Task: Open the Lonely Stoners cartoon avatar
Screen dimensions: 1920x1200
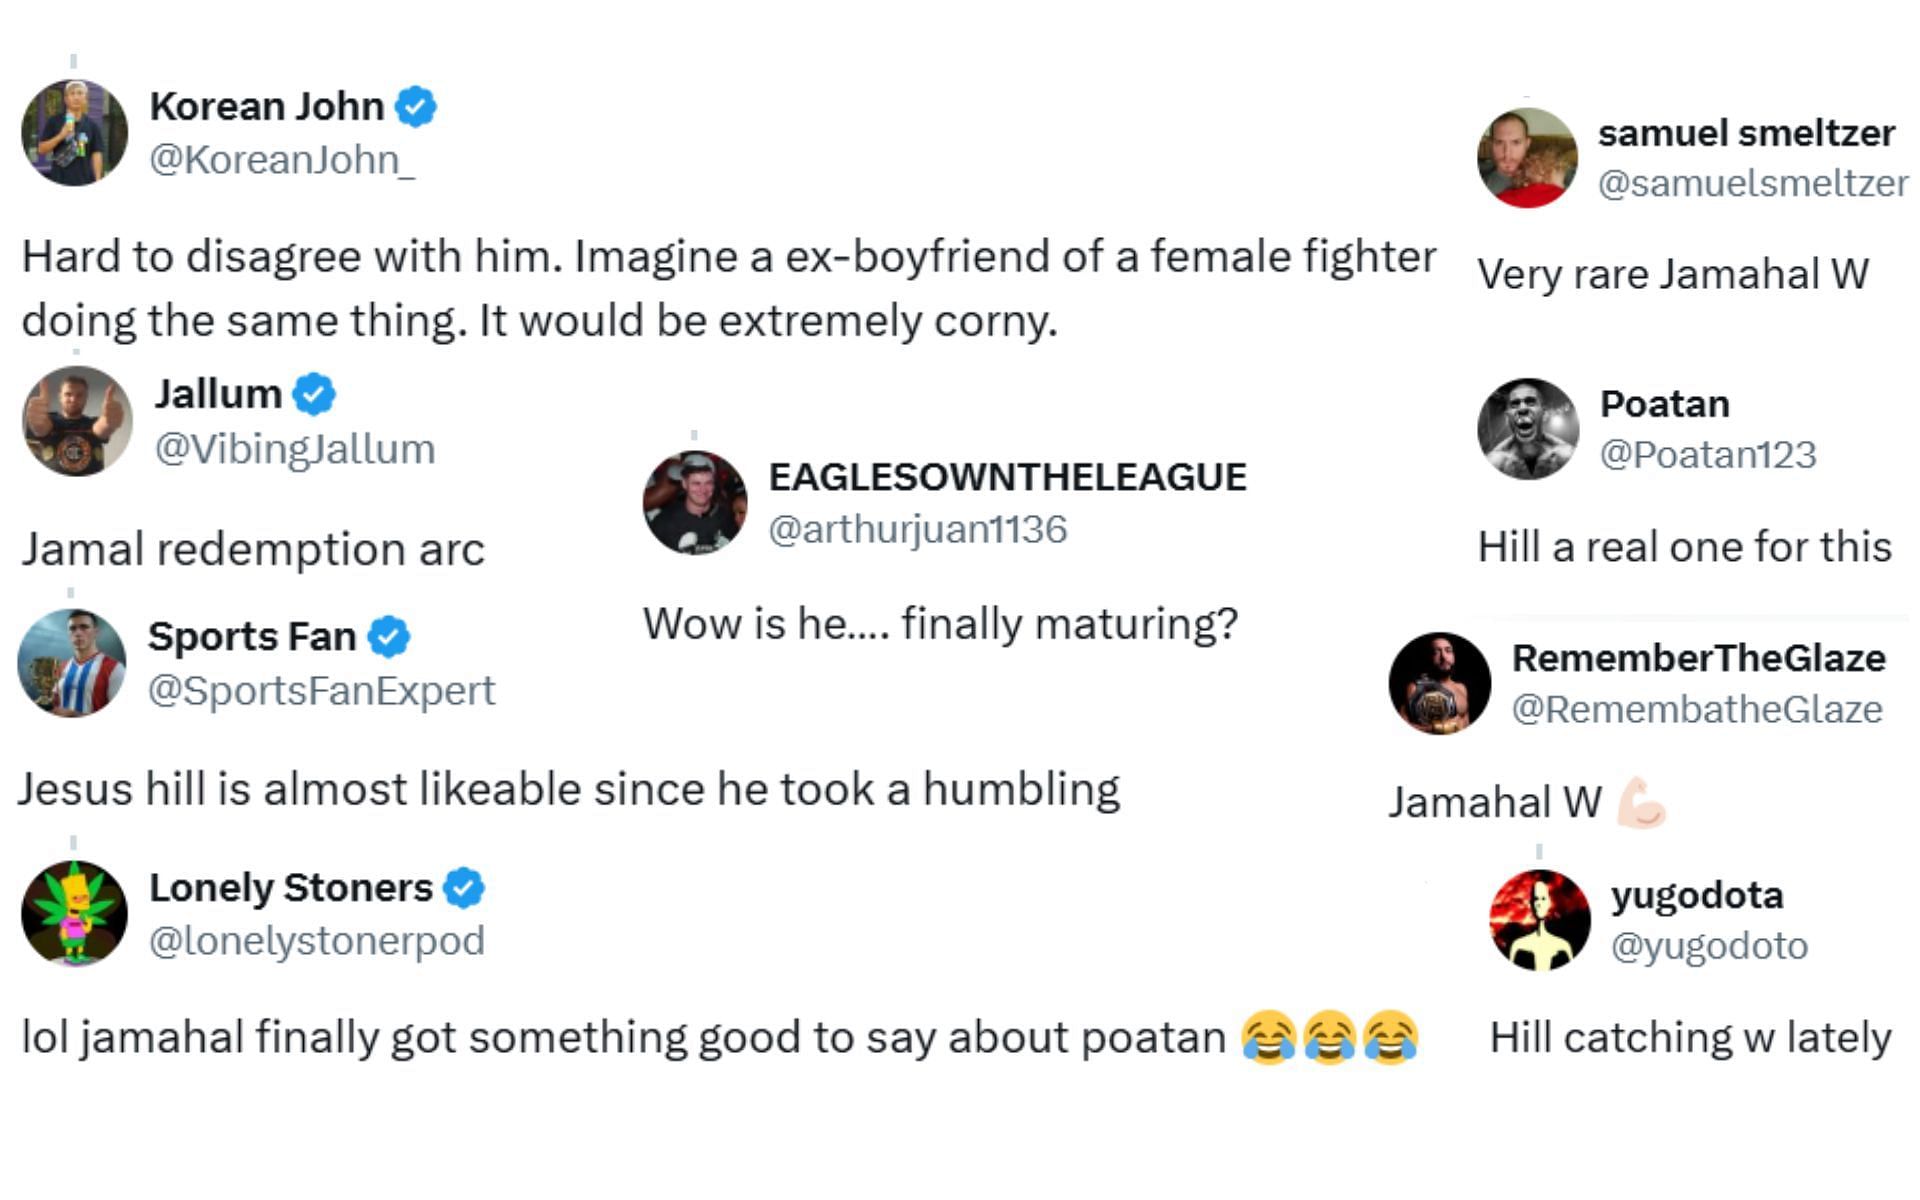Action: (x=75, y=913)
